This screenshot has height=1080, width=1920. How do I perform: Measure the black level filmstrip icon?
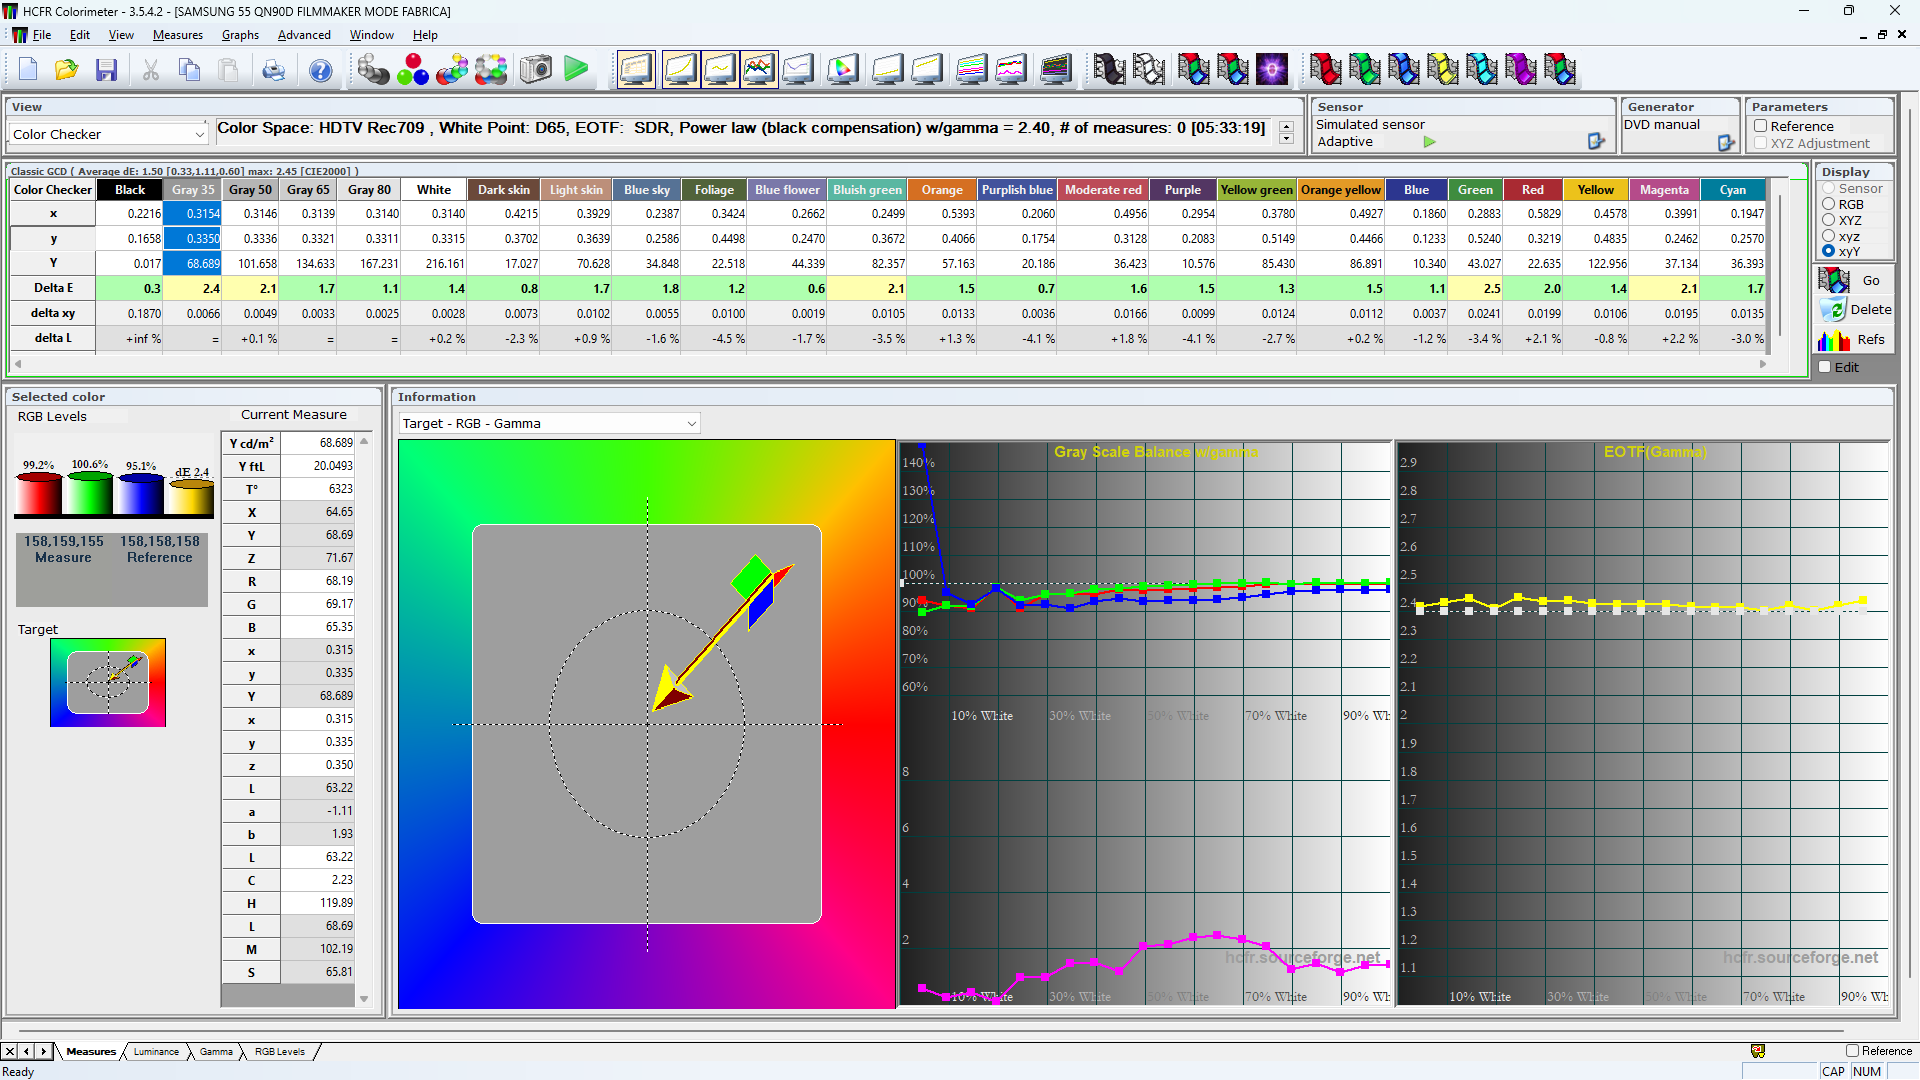[1108, 69]
